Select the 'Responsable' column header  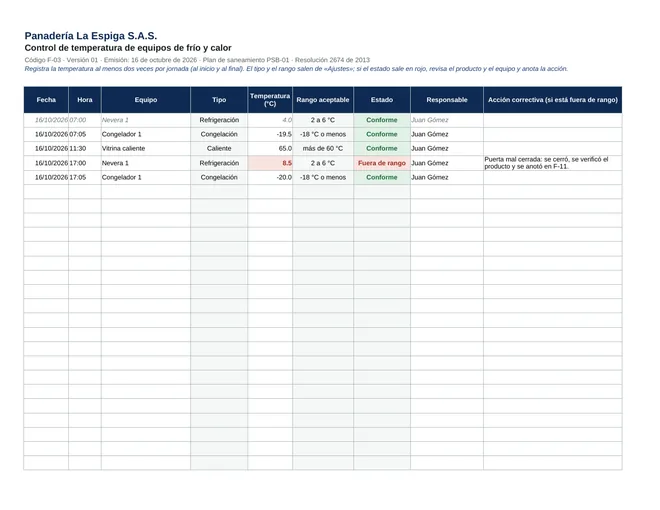coord(447,100)
